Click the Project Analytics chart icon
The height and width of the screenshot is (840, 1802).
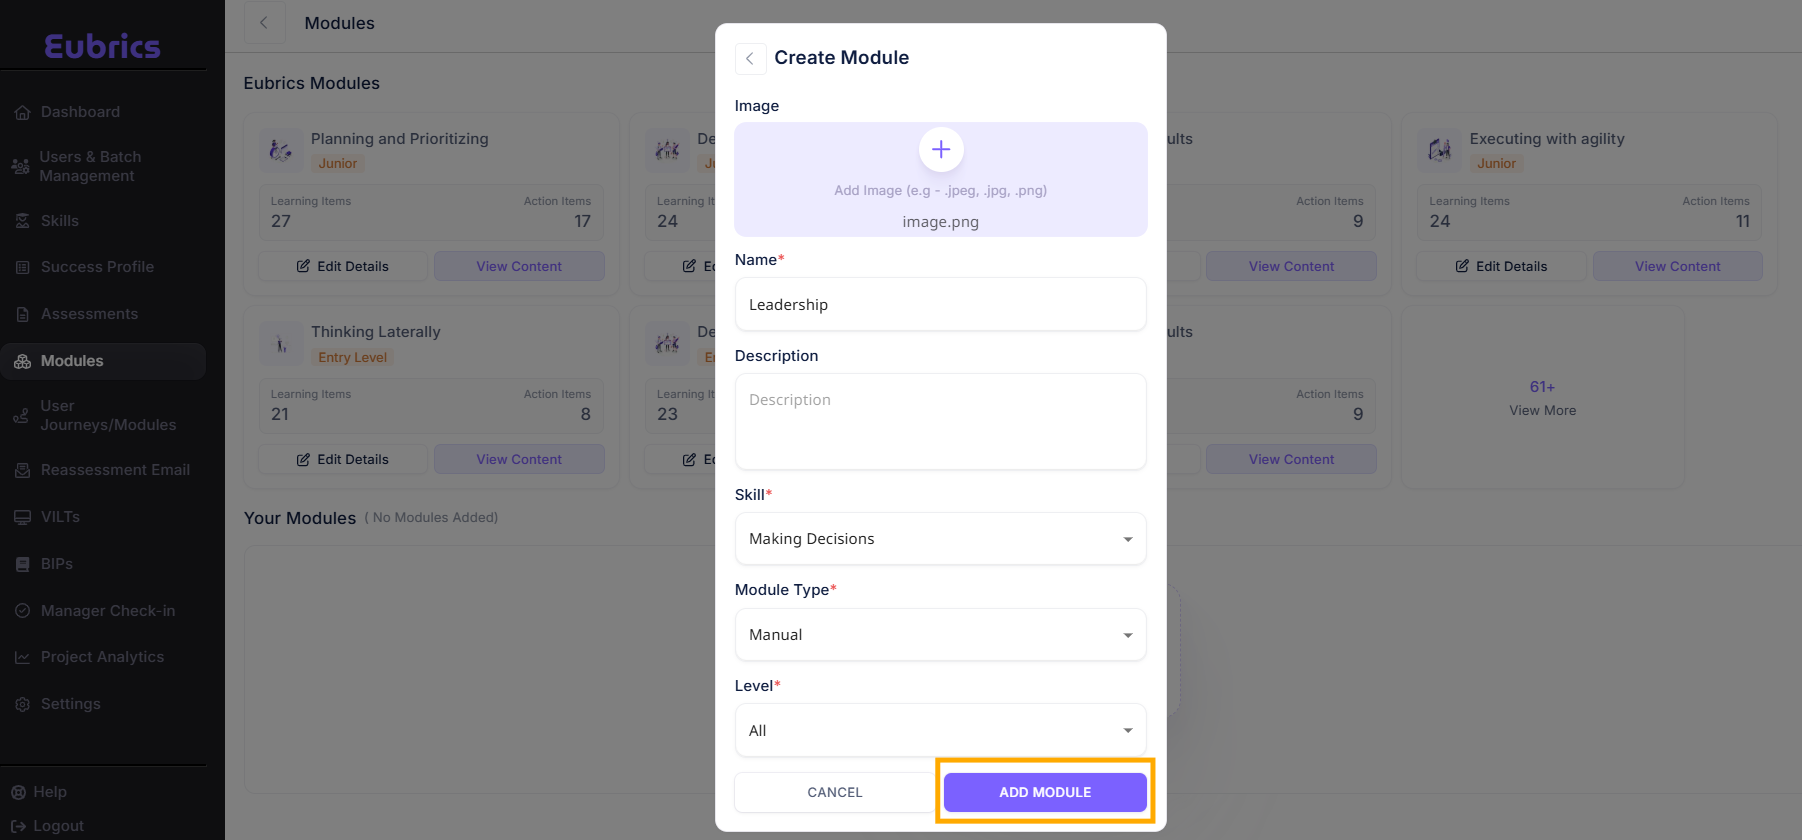[22, 658]
